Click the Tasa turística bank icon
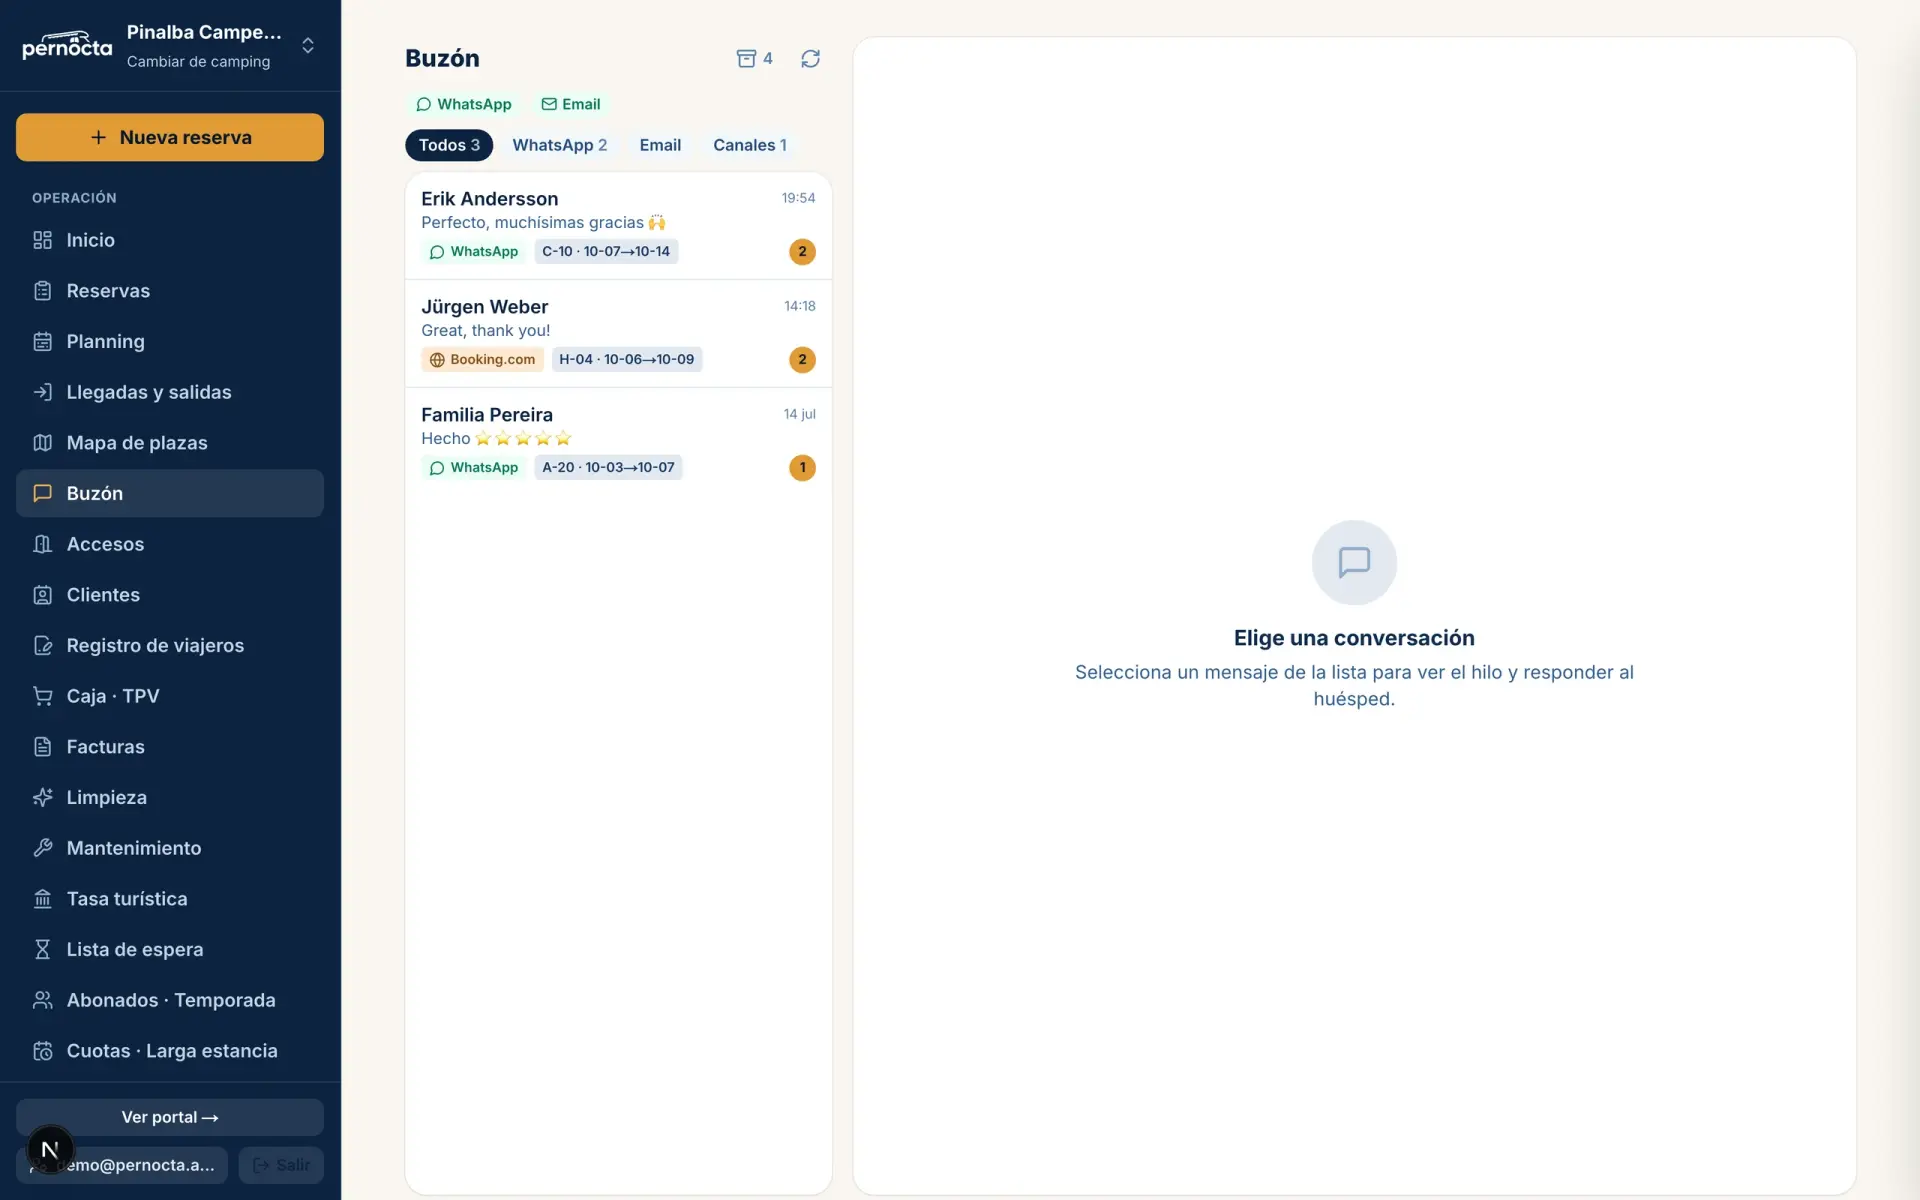The width and height of the screenshot is (1920, 1200). click(42, 899)
